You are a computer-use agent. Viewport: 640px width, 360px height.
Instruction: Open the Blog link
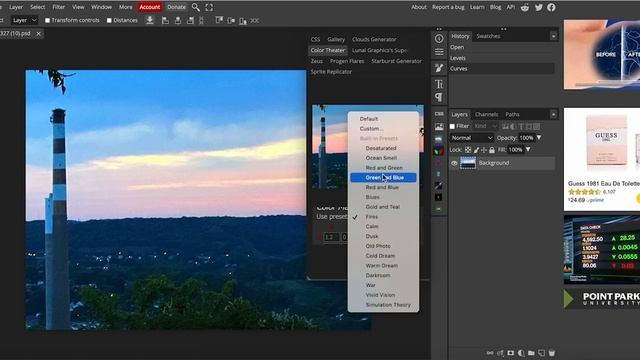tap(495, 7)
